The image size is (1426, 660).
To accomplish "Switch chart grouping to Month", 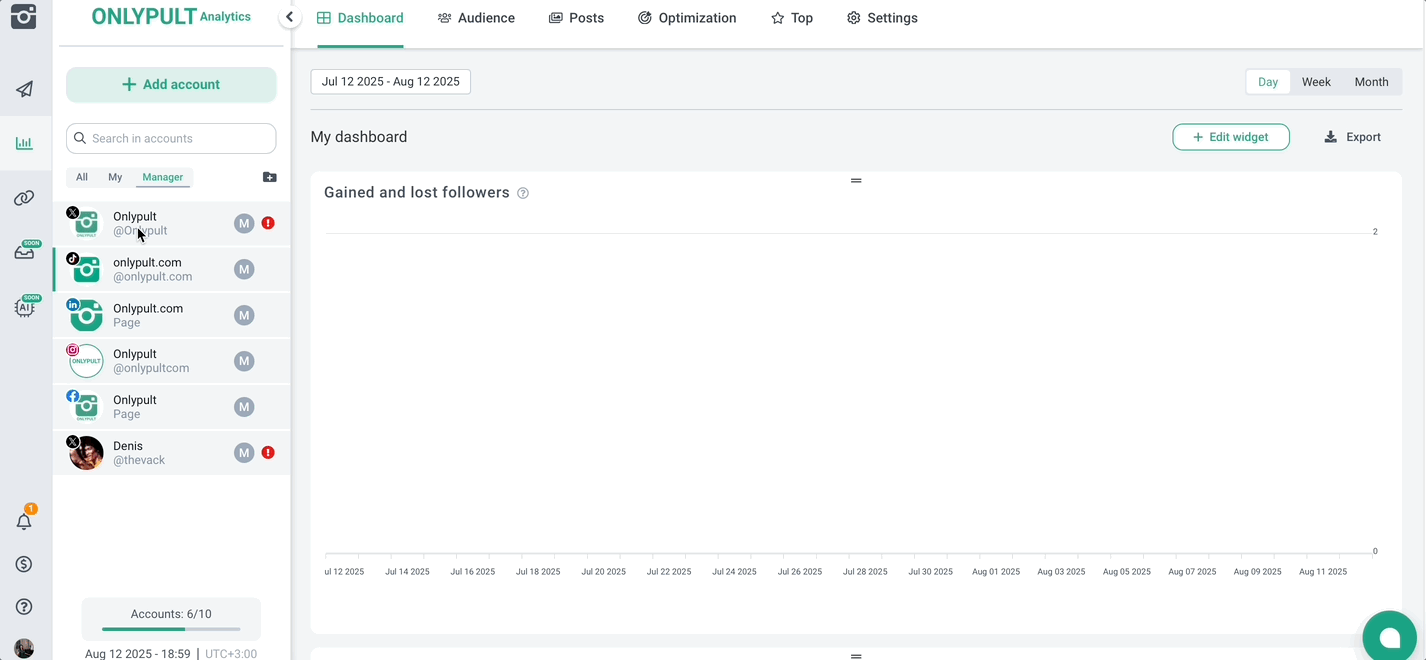I will 1371,82.
